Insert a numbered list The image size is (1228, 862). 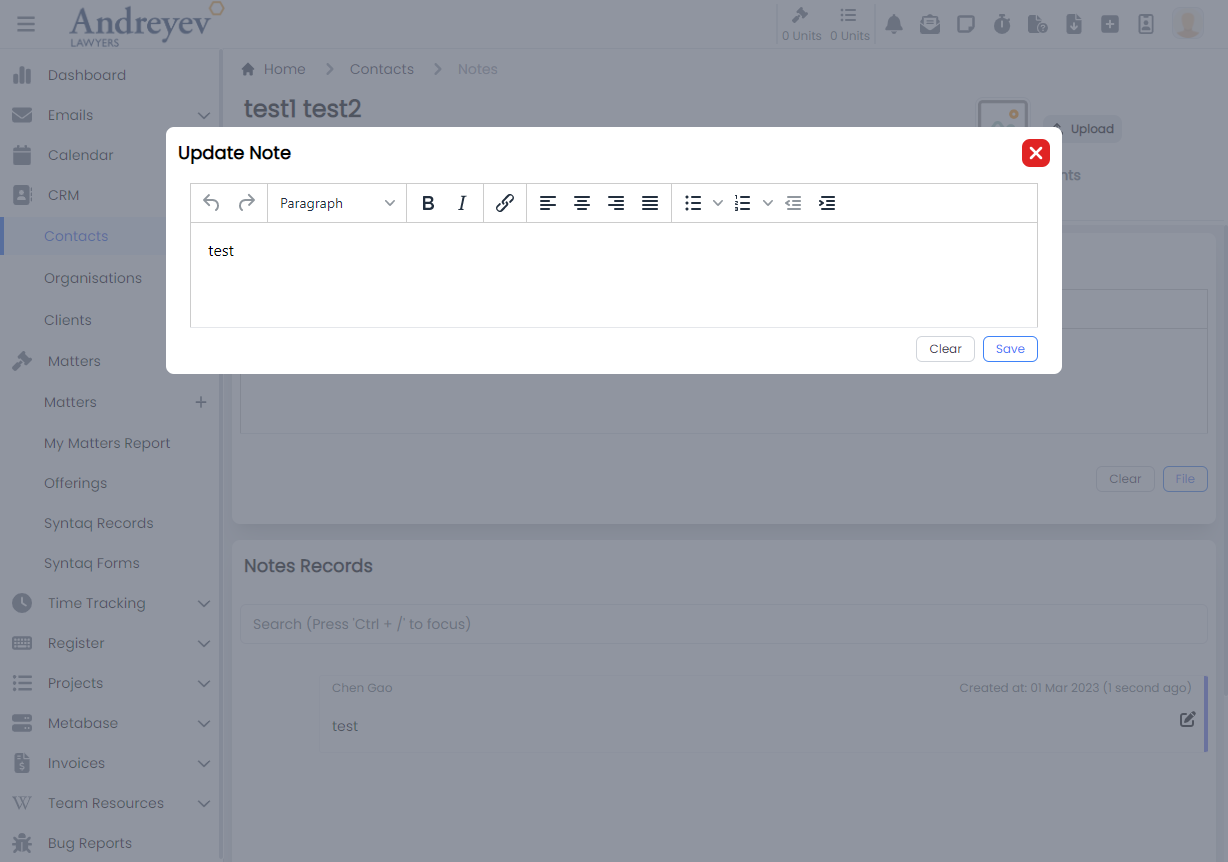(743, 203)
